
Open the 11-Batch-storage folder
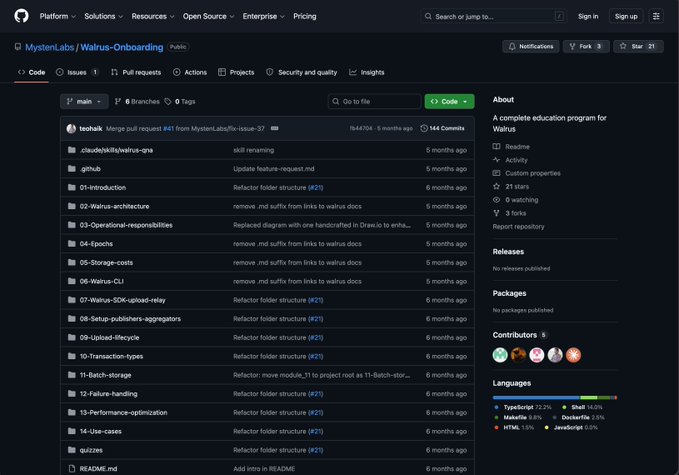click(x=105, y=375)
